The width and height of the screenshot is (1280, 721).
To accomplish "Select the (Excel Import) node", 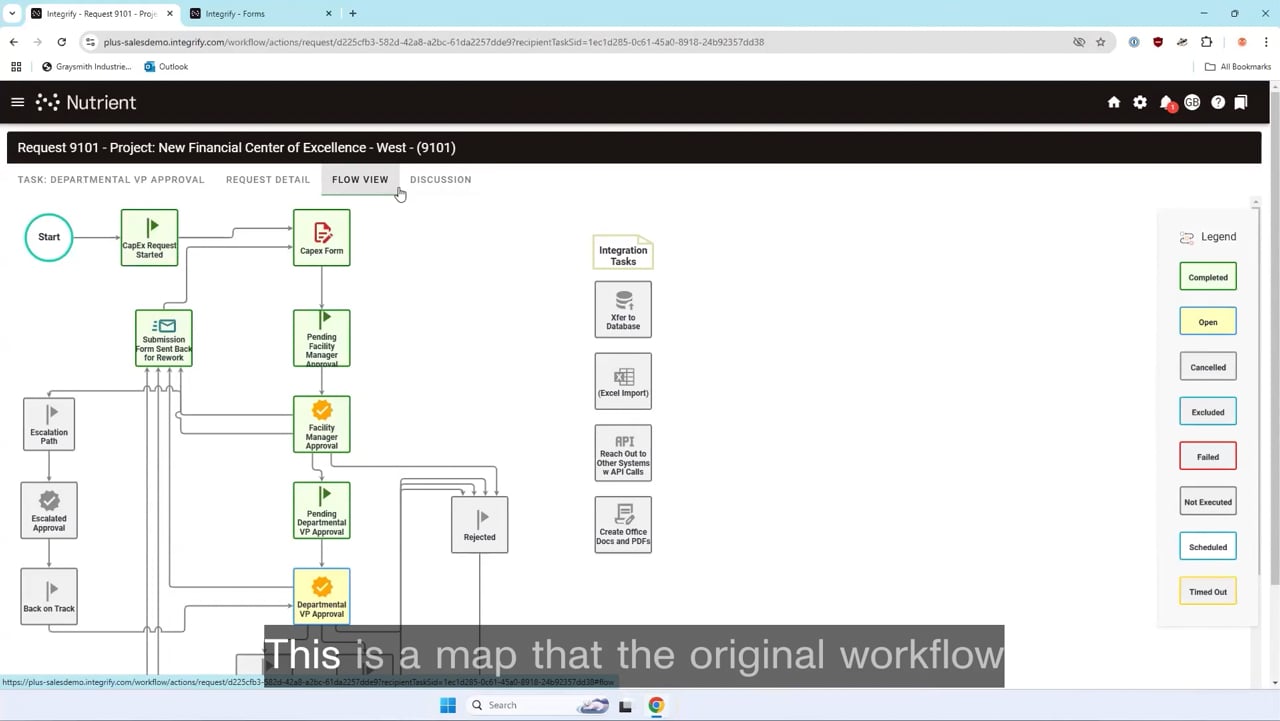I will point(623,381).
